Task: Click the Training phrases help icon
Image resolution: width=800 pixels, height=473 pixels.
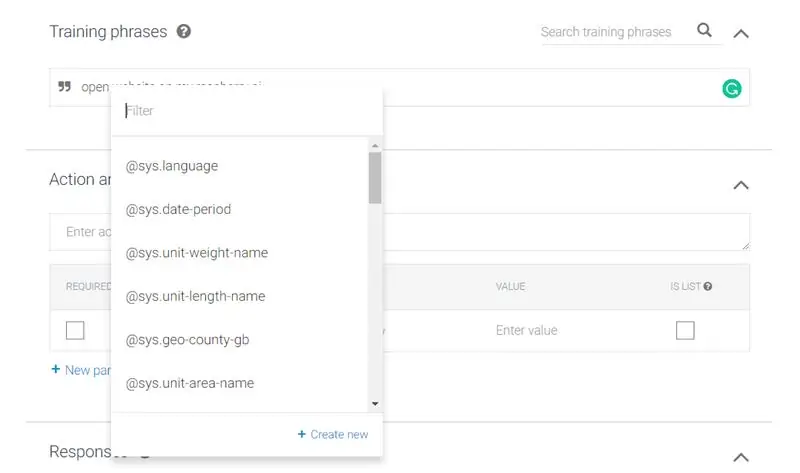Action: pos(184,32)
